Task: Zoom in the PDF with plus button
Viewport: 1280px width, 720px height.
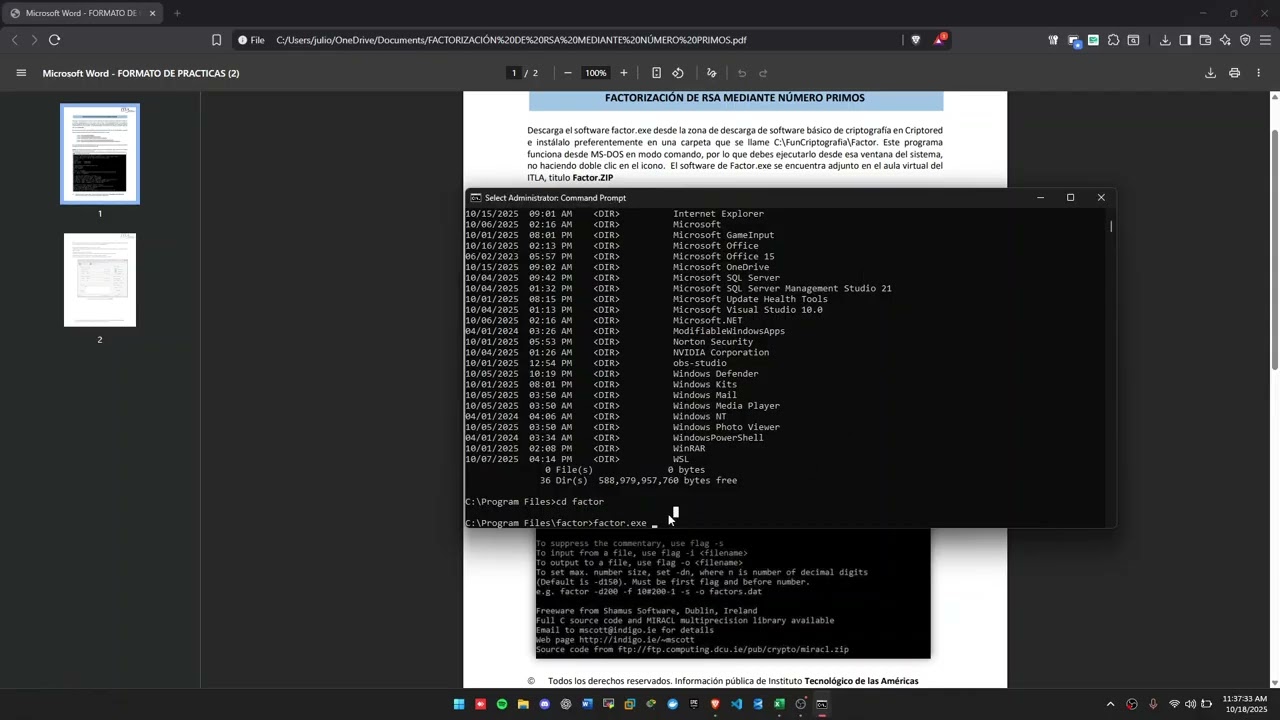Action: (x=624, y=73)
